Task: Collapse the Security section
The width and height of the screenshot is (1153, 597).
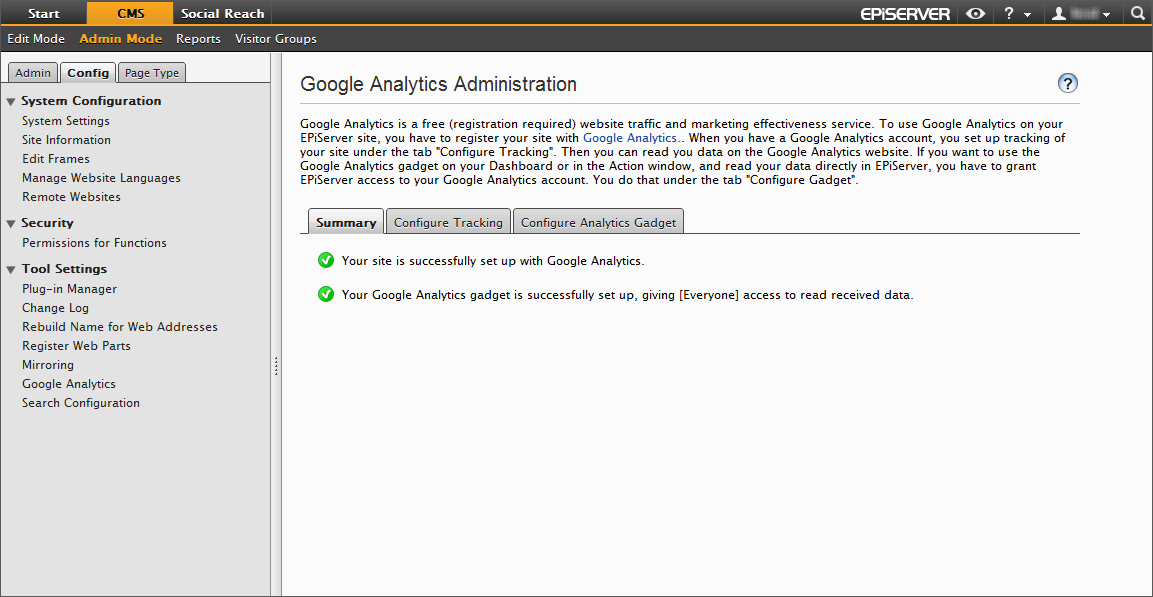Action: [11, 223]
